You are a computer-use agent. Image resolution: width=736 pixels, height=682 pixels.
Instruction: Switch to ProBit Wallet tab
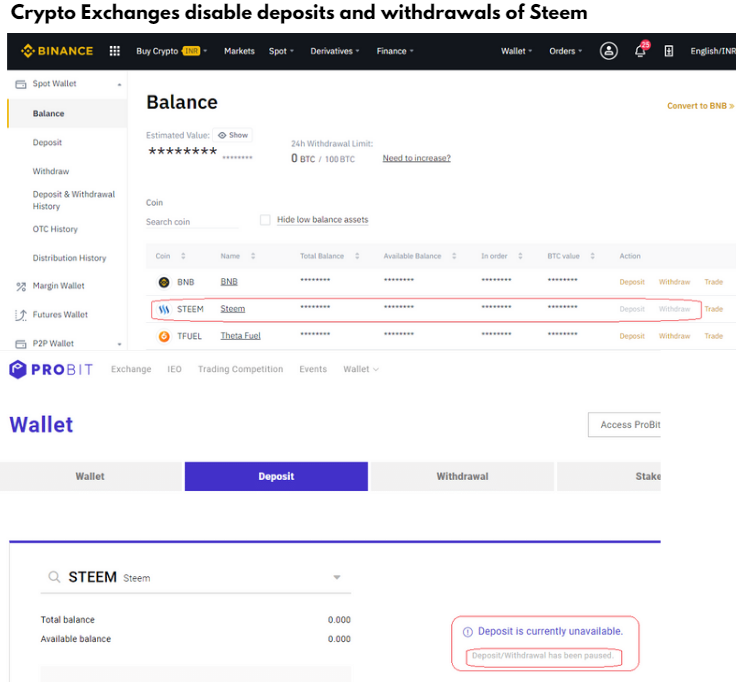click(91, 476)
